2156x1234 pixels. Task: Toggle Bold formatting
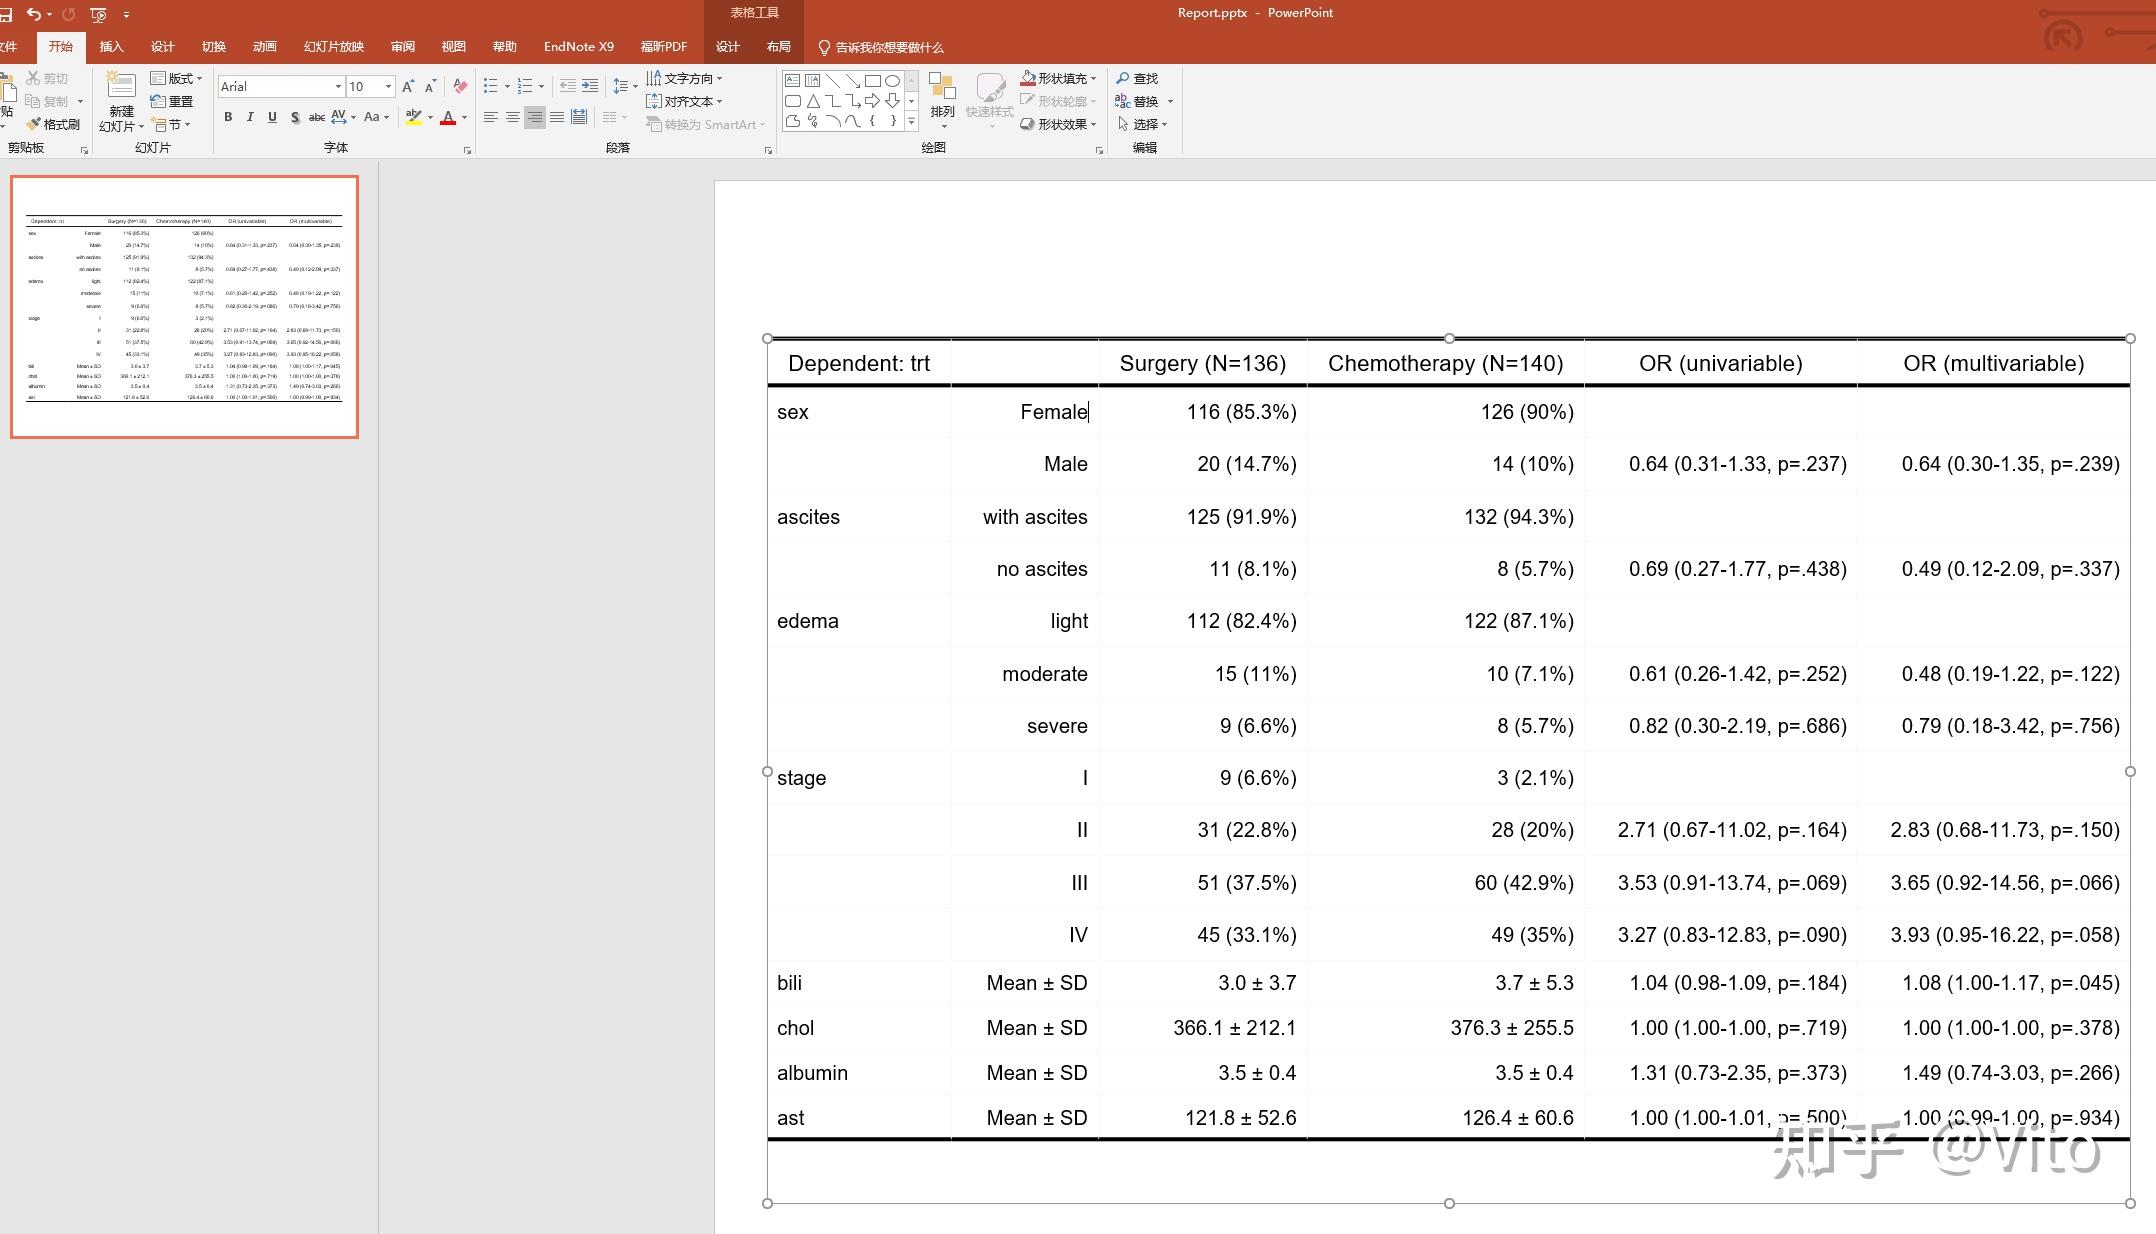[228, 117]
